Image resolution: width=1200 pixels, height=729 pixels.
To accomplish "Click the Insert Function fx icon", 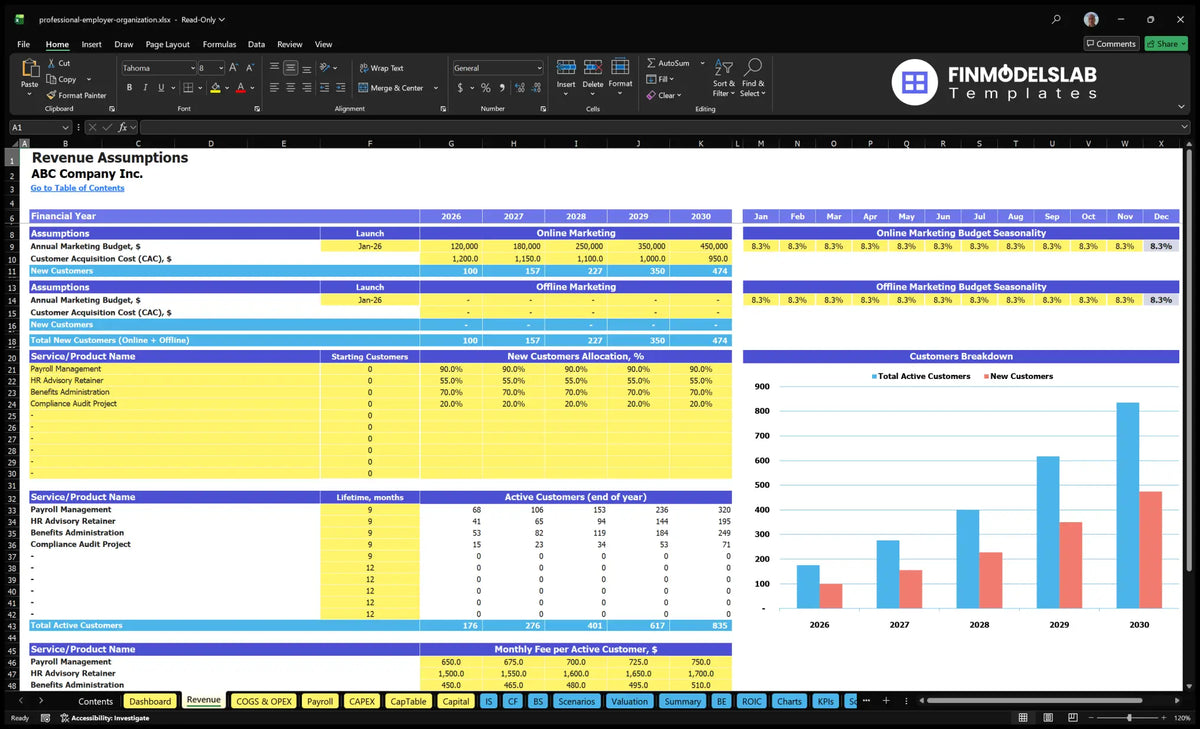I will (124, 127).
